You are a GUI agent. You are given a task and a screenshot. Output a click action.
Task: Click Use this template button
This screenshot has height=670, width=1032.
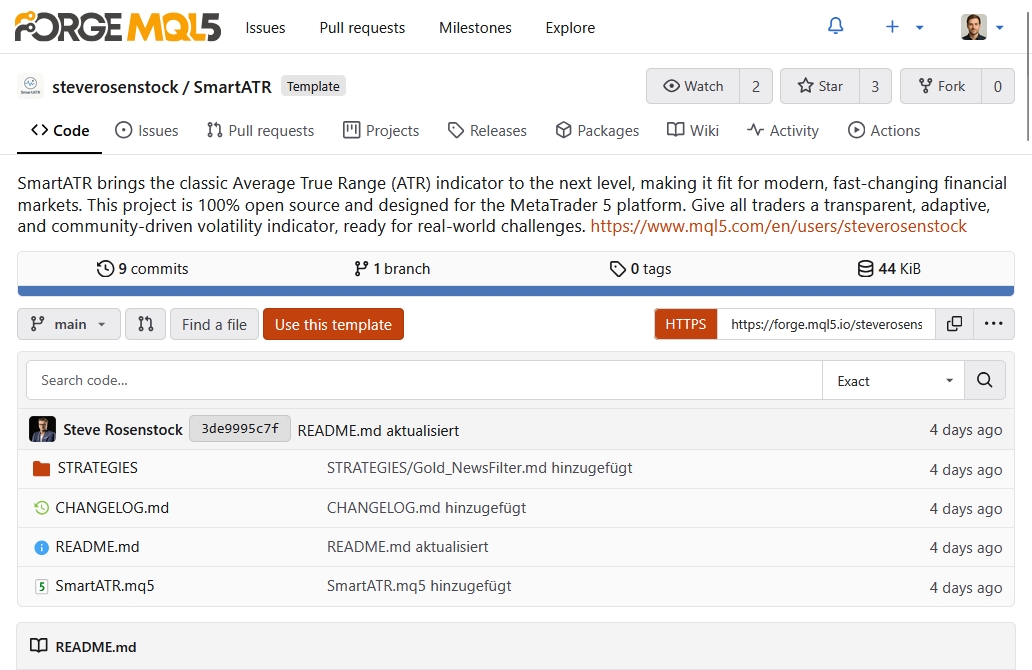pyautogui.click(x=333, y=324)
